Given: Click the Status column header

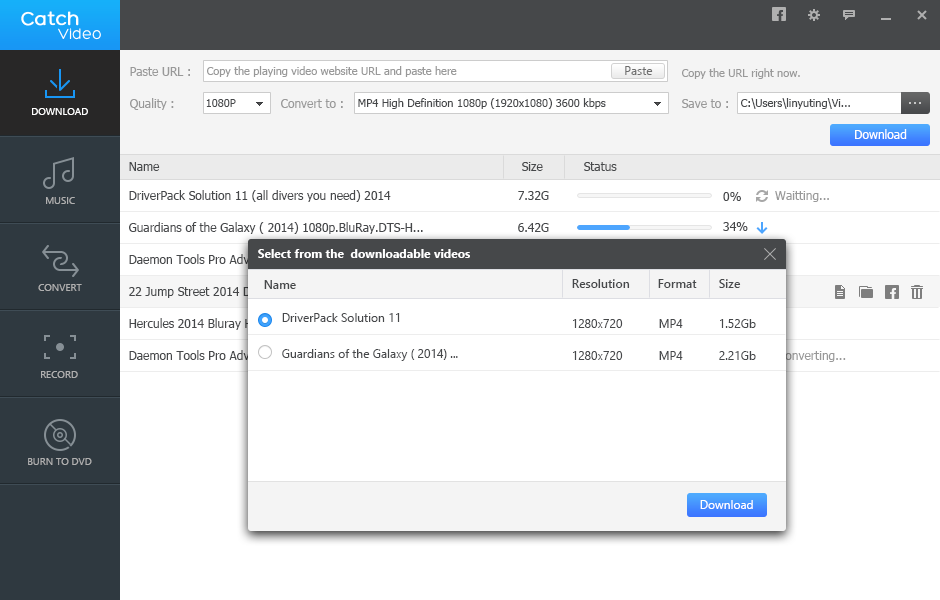Looking at the screenshot, I should (x=599, y=167).
